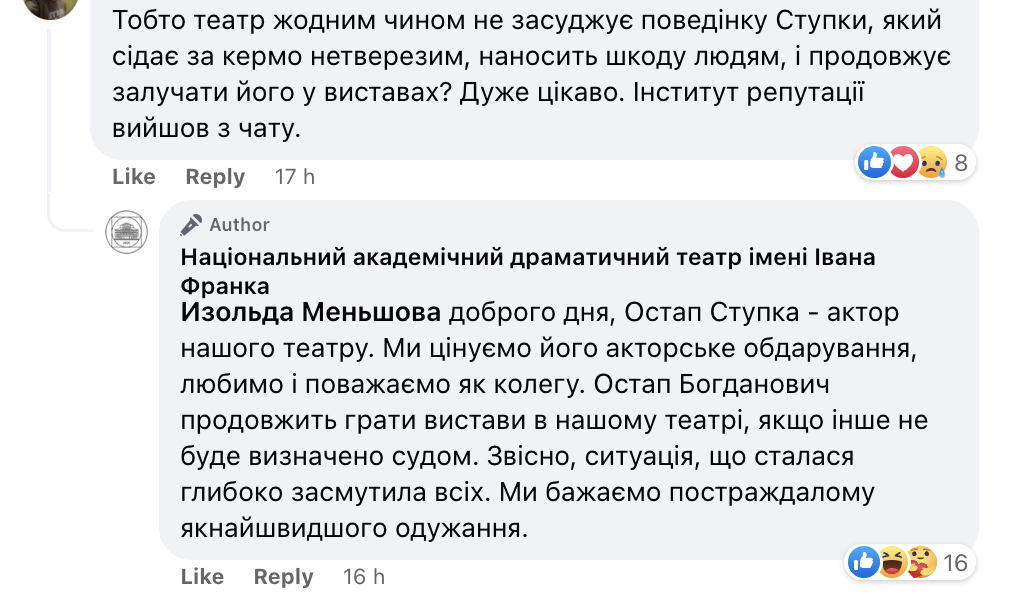Click the sad-face reaction icon on the first comment
Viewport: 1030px width, 596px height.
[931, 162]
